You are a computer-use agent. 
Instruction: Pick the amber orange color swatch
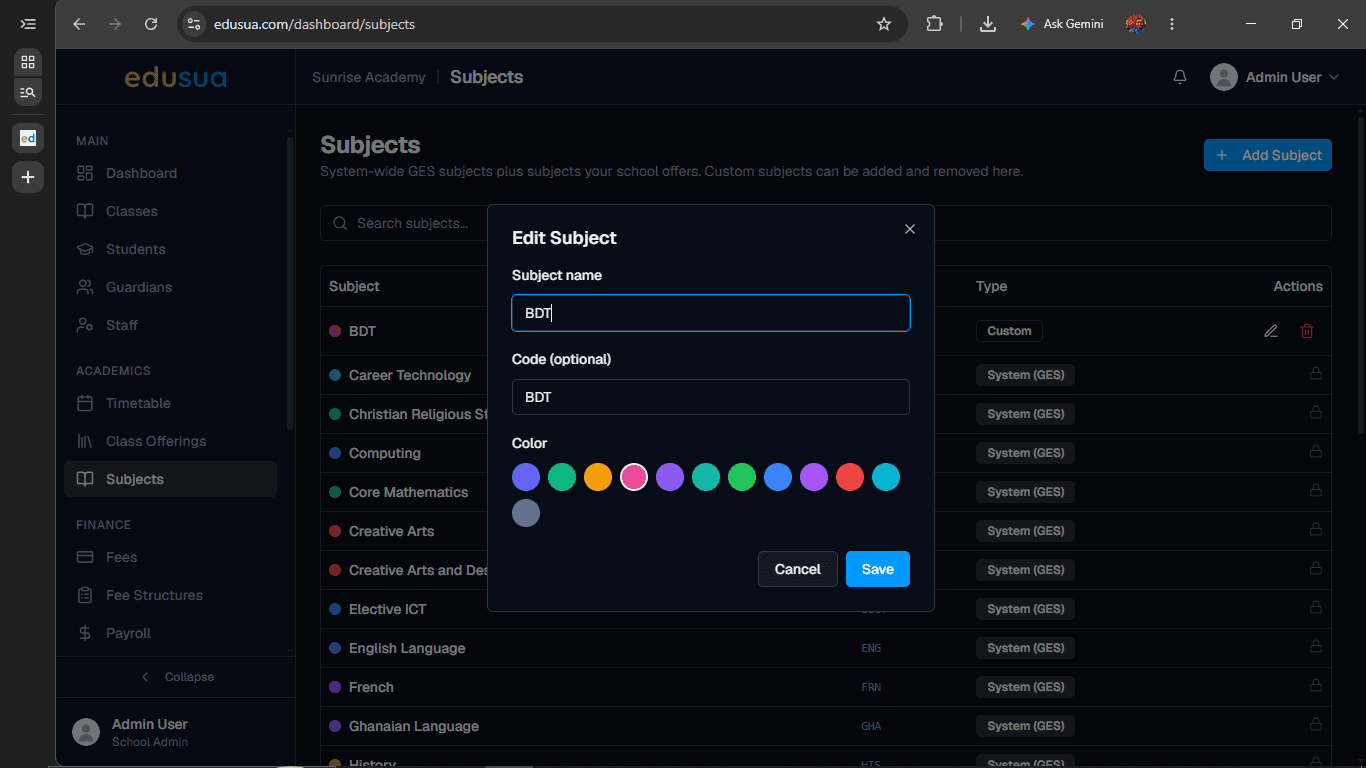click(598, 477)
